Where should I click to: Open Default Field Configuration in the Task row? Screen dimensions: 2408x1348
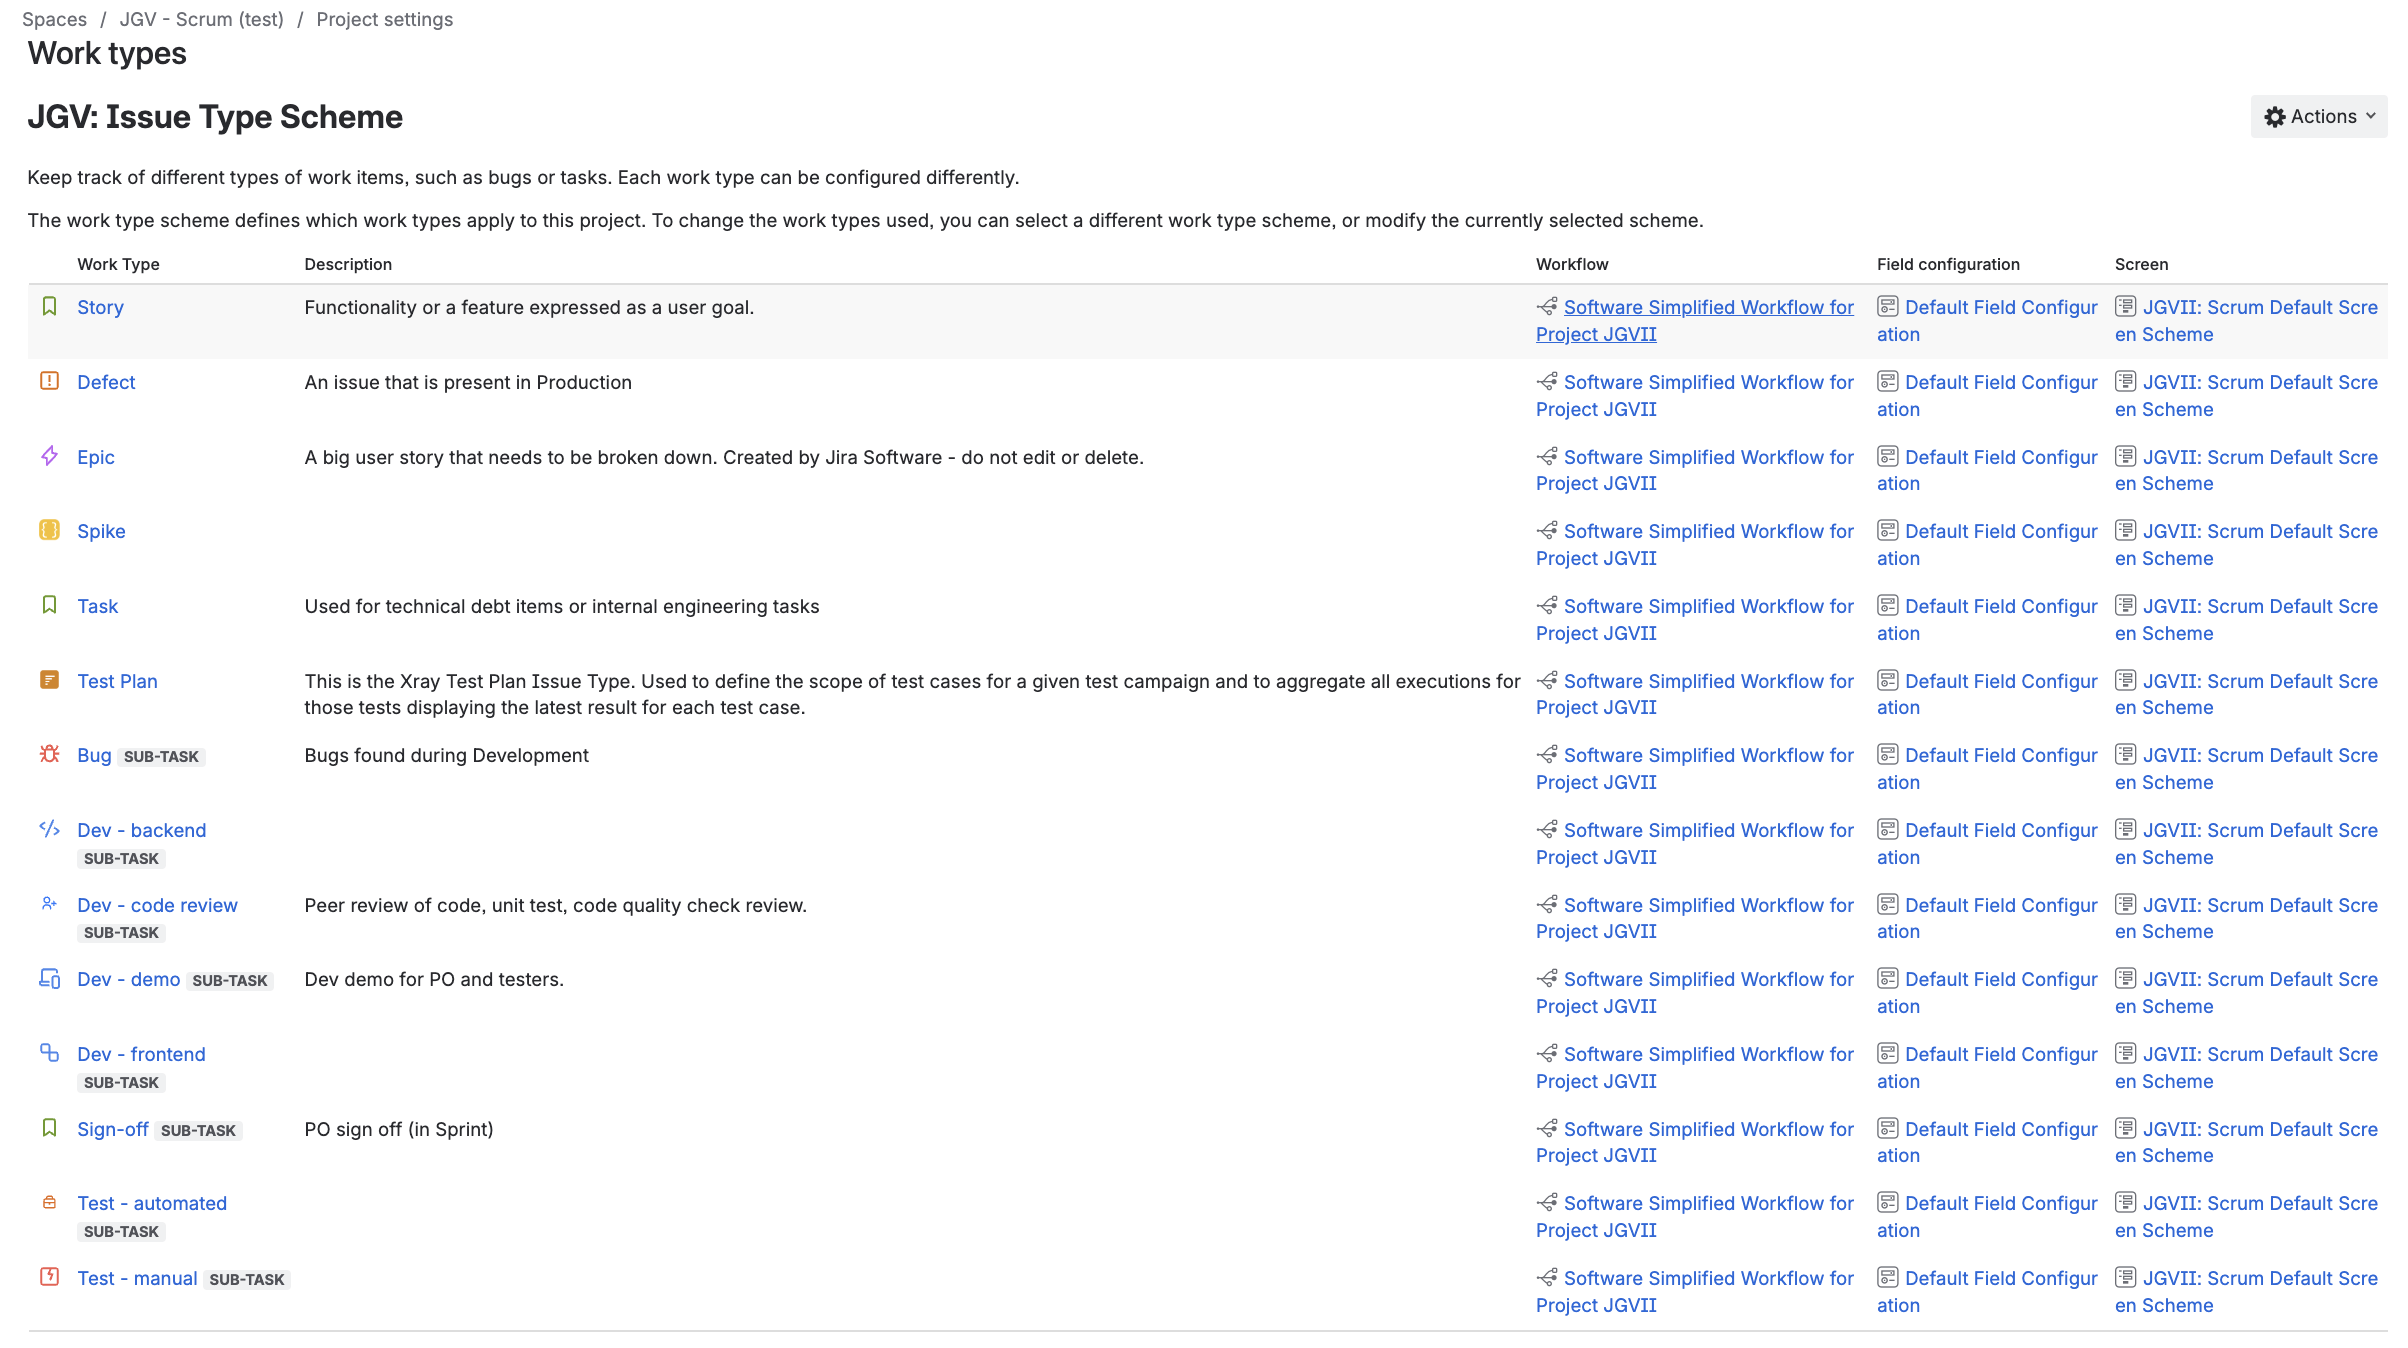coord(1987,619)
